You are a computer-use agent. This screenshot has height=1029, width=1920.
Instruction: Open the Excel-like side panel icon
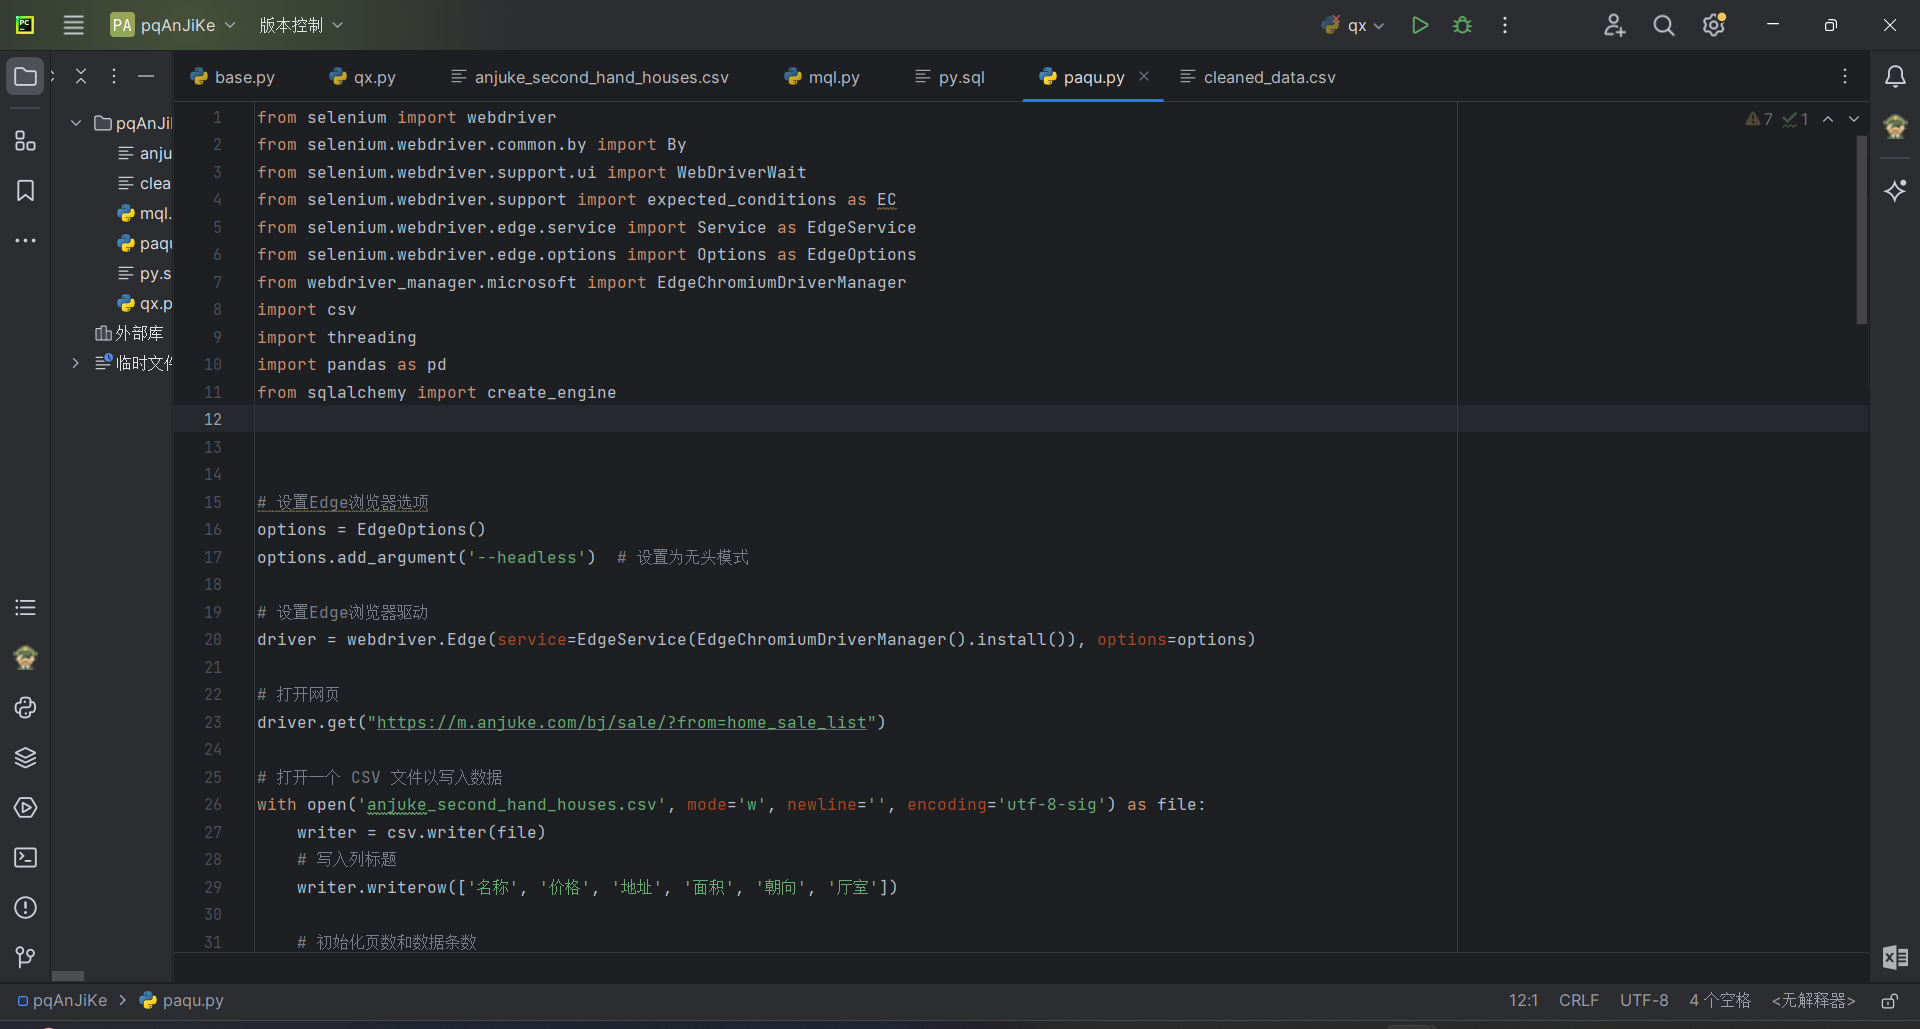click(x=1895, y=957)
